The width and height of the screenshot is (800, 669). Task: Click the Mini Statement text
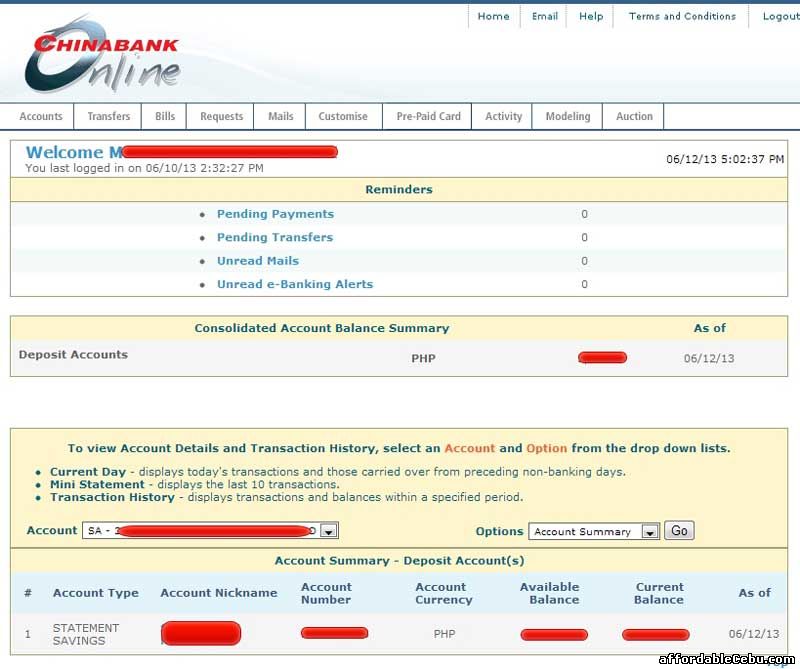[97, 485]
